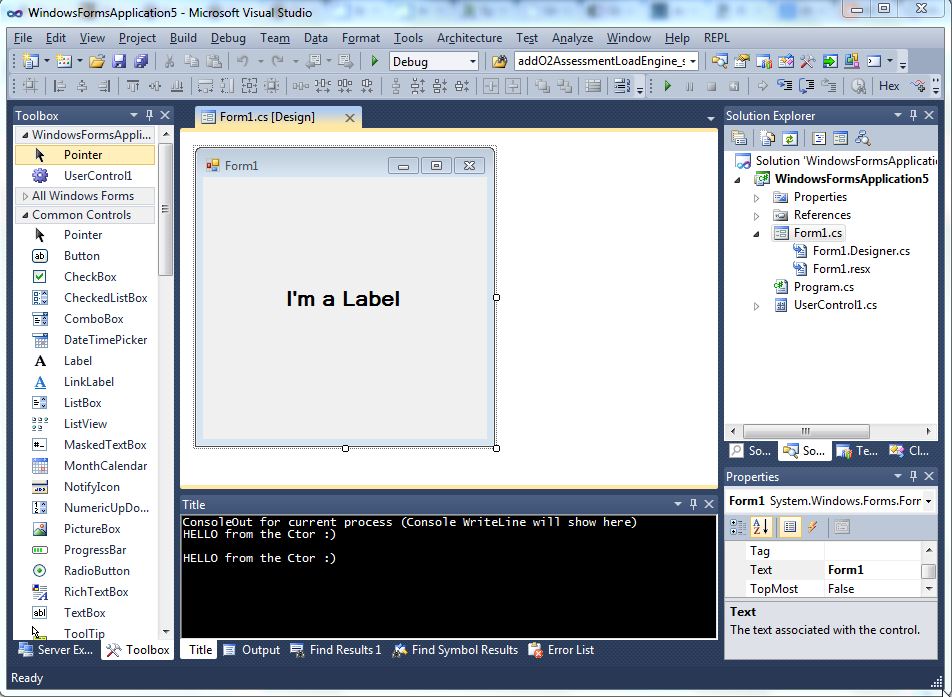Click the Save icon in the toolbar
952x697 pixels.
[119, 61]
